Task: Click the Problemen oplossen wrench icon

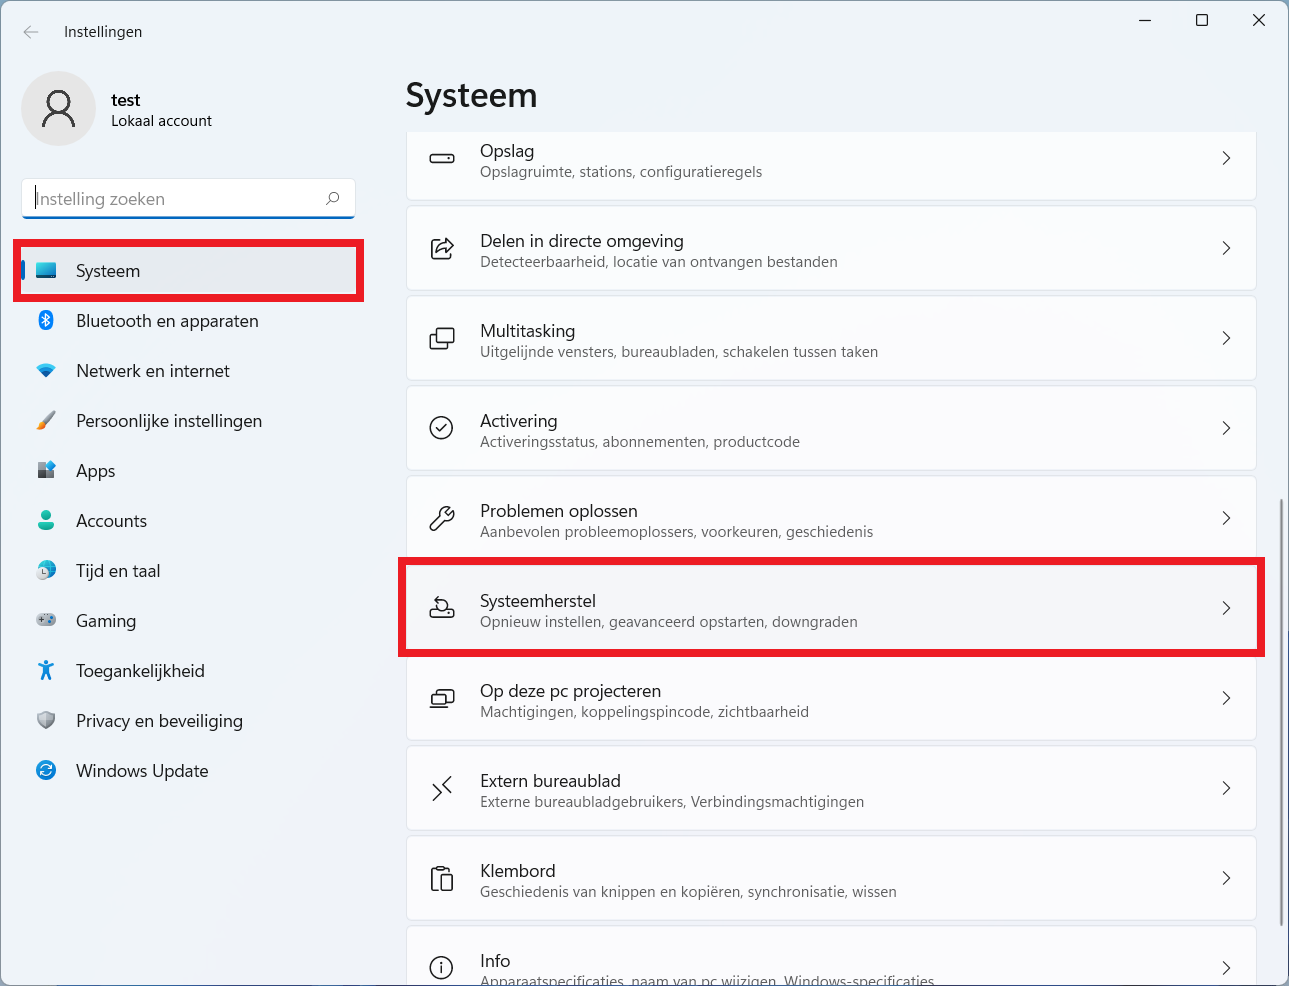Action: tap(441, 518)
